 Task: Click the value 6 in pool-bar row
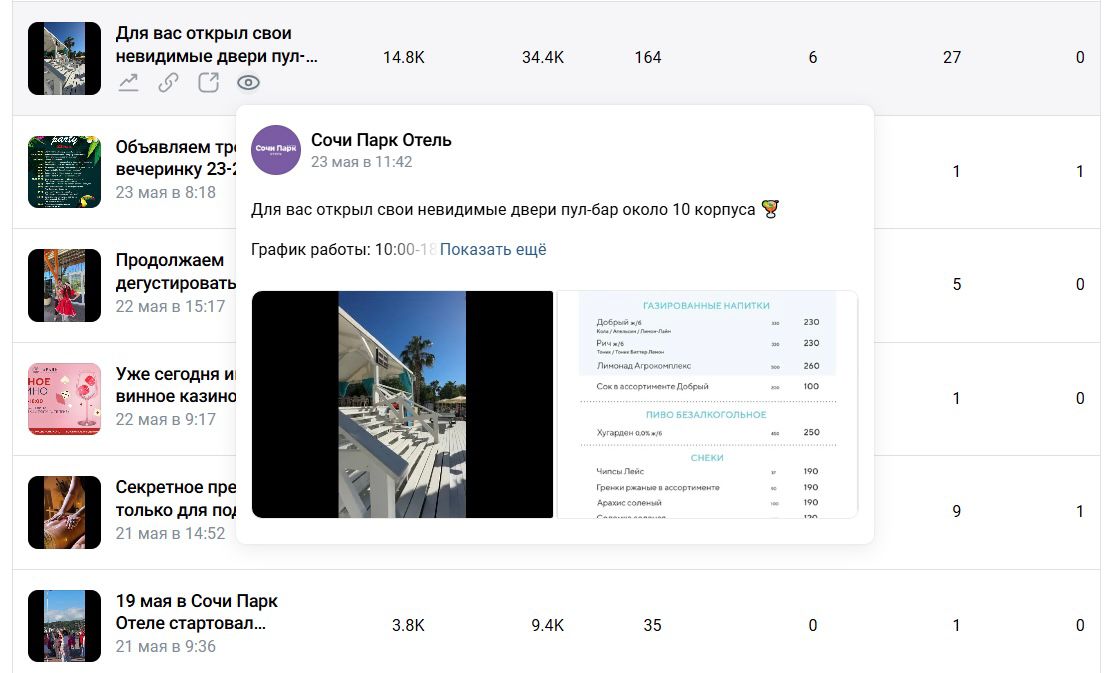click(813, 58)
